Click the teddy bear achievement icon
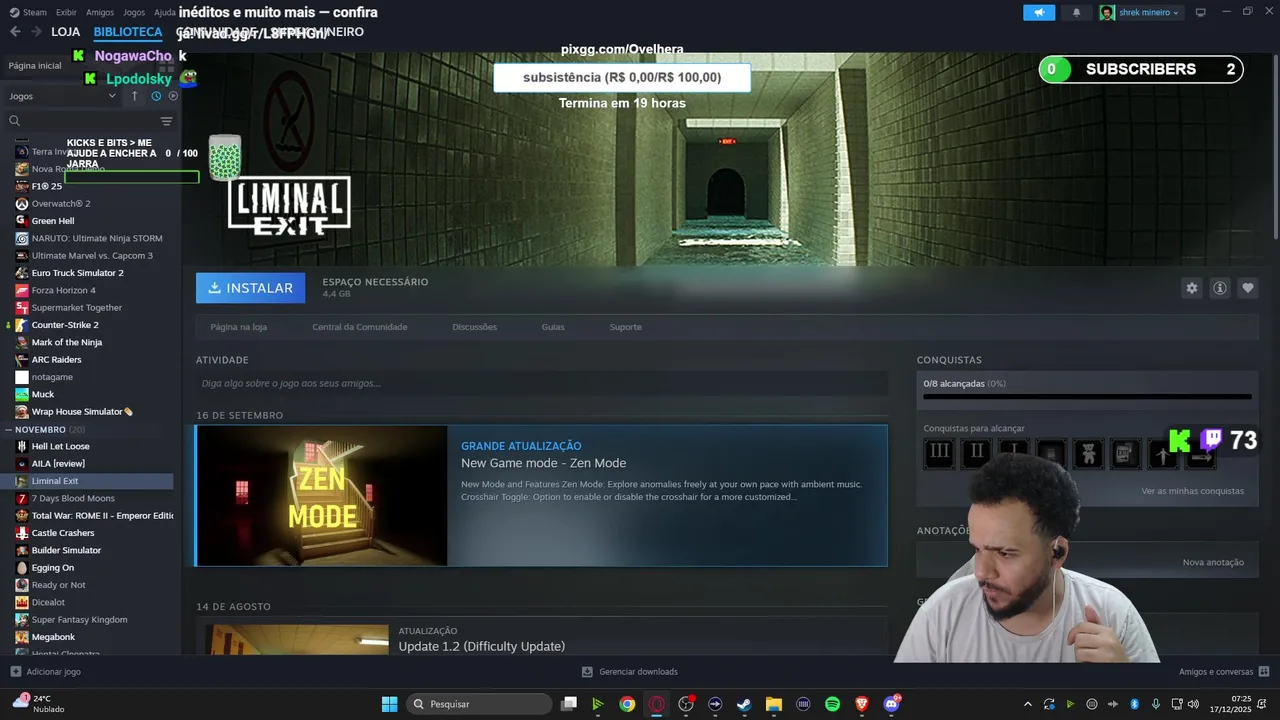The height and width of the screenshot is (720, 1280). (x=1088, y=453)
